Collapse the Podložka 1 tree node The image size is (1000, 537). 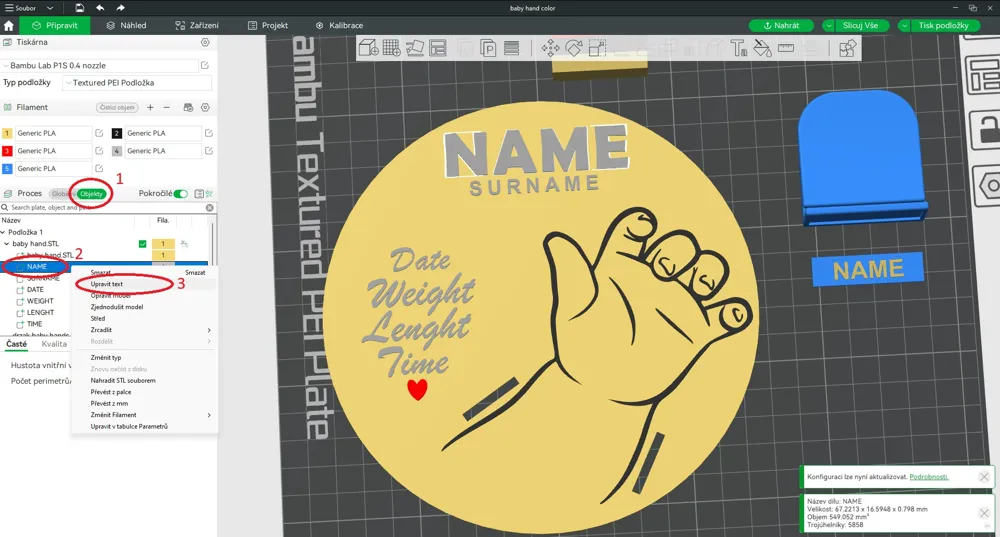click(x=3, y=232)
